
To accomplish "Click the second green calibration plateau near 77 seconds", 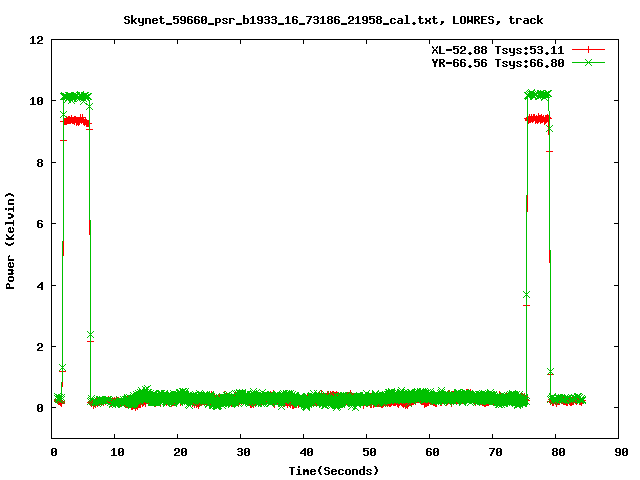I will (x=538, y=95).
